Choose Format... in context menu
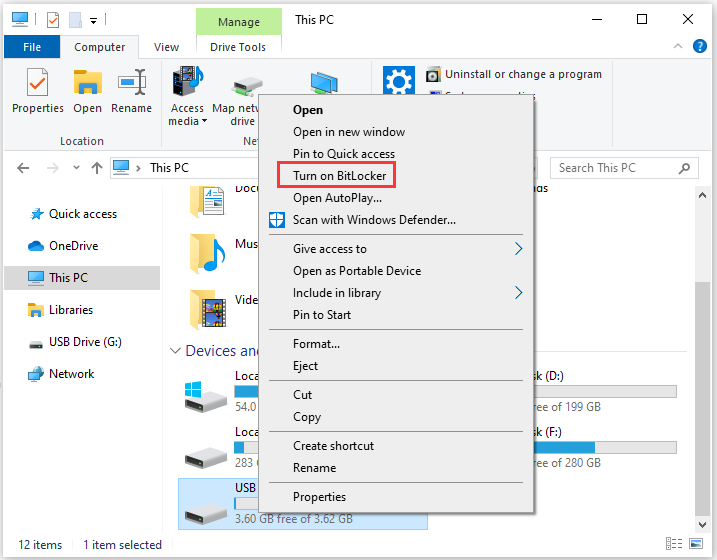This screenshot has height=560, width=717. 396,344
